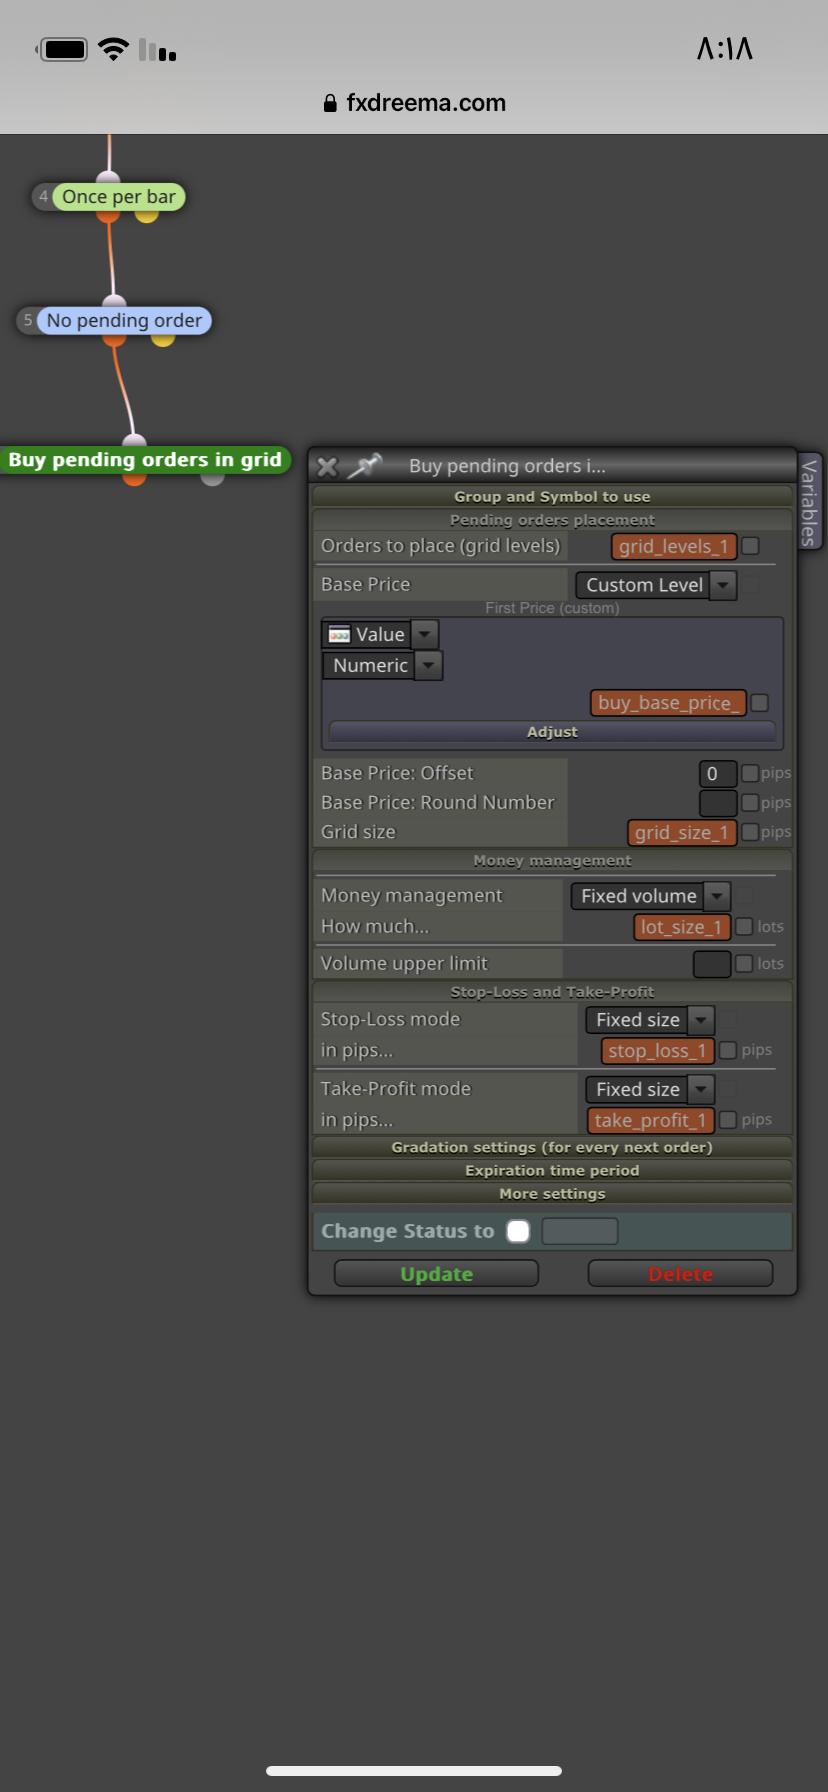Screen dimensions: 828x1792
Task: Click the Delete button
Action: (x=680, y=1274)
